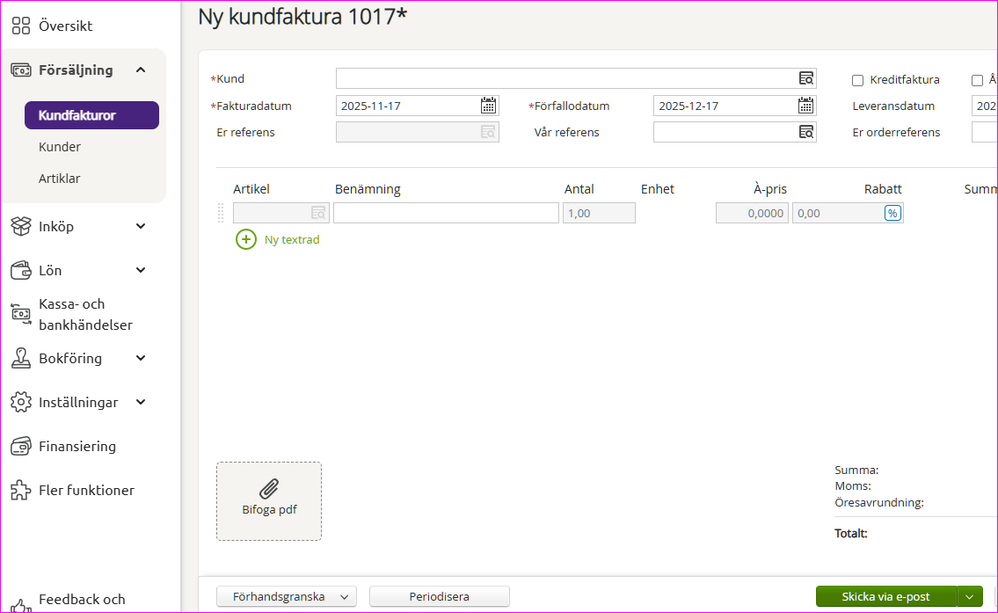
Task: Check the Kreditfaktura checkbox
Action: click(857, 80)
